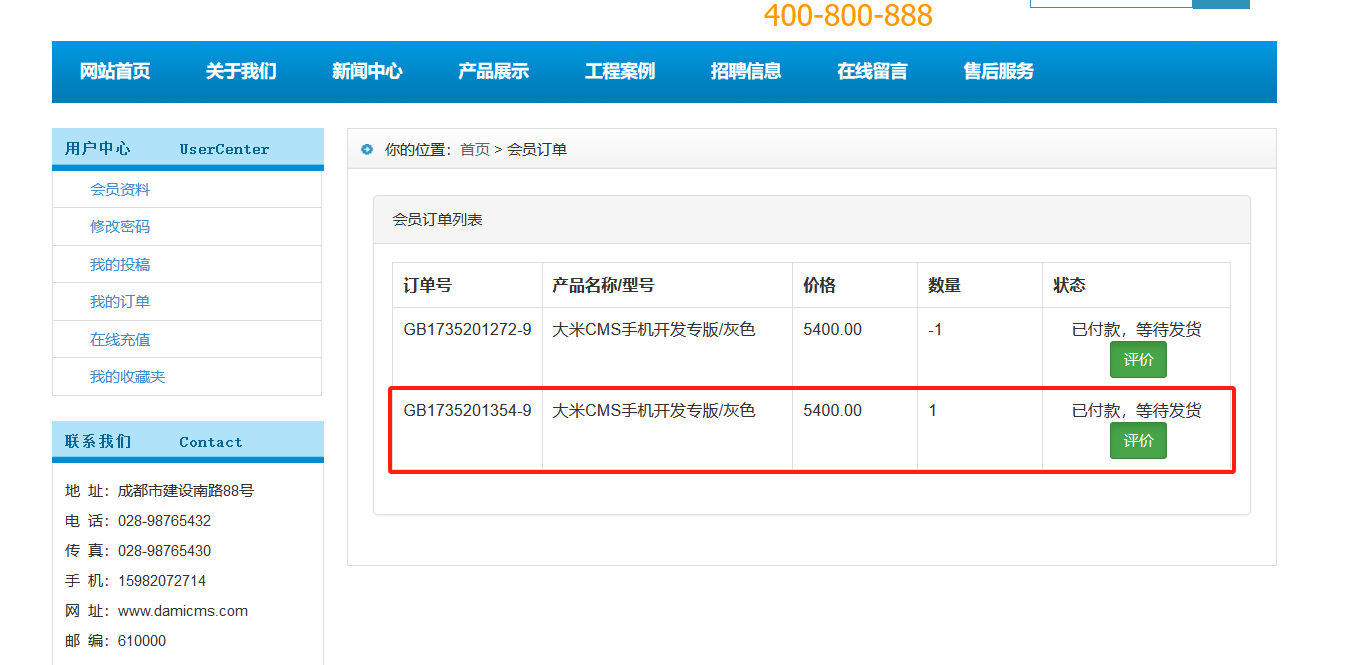Image resolution: width=1365 pixels, height=665 pixels.
Task: Click hotline number 400-800-888
Action: click(x=848, y=15)
